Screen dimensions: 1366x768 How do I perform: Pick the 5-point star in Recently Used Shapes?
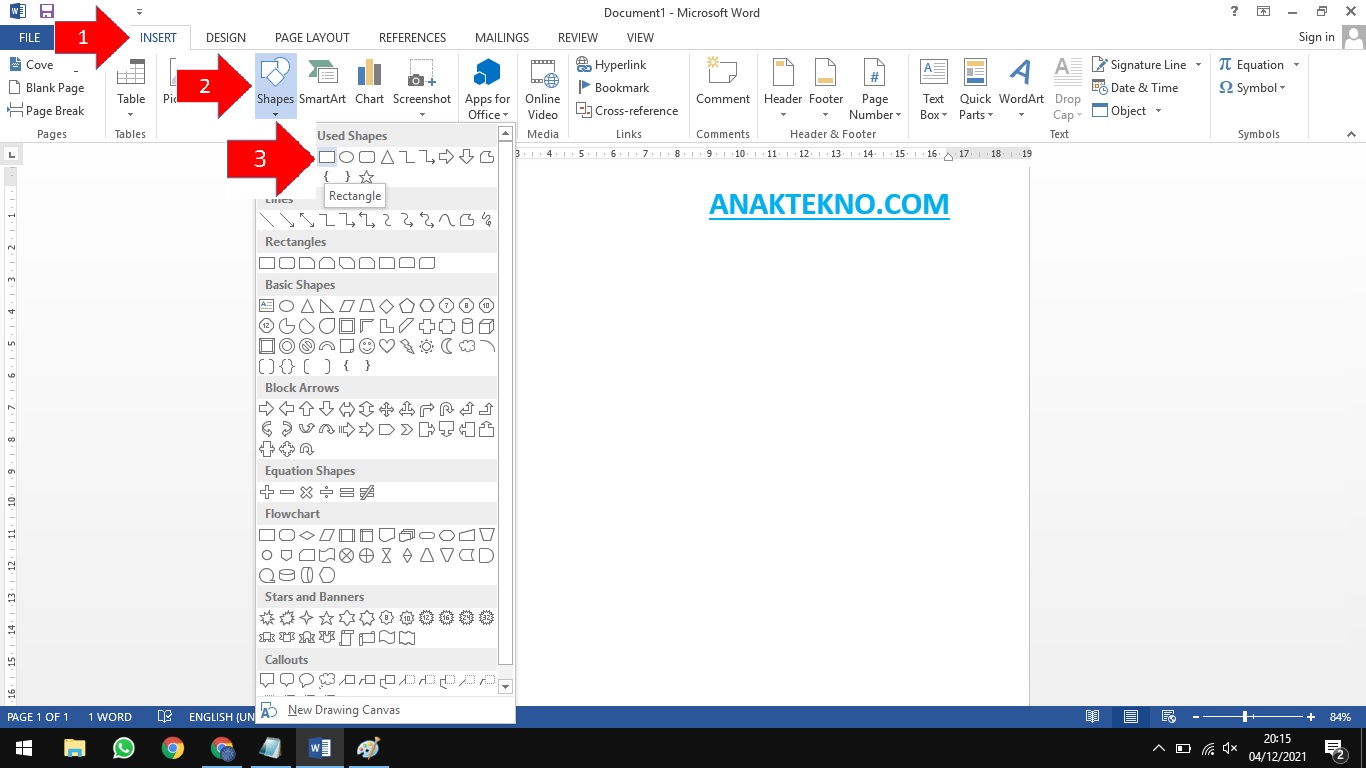pos(367,177)
